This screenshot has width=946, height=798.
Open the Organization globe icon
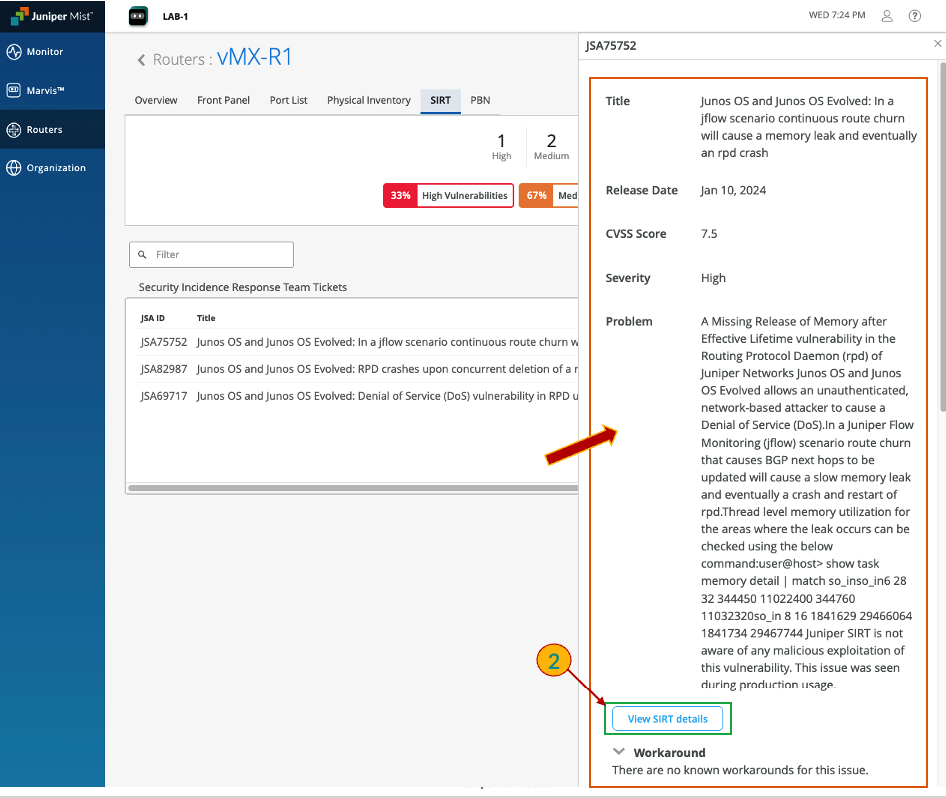tap(14, 168)
